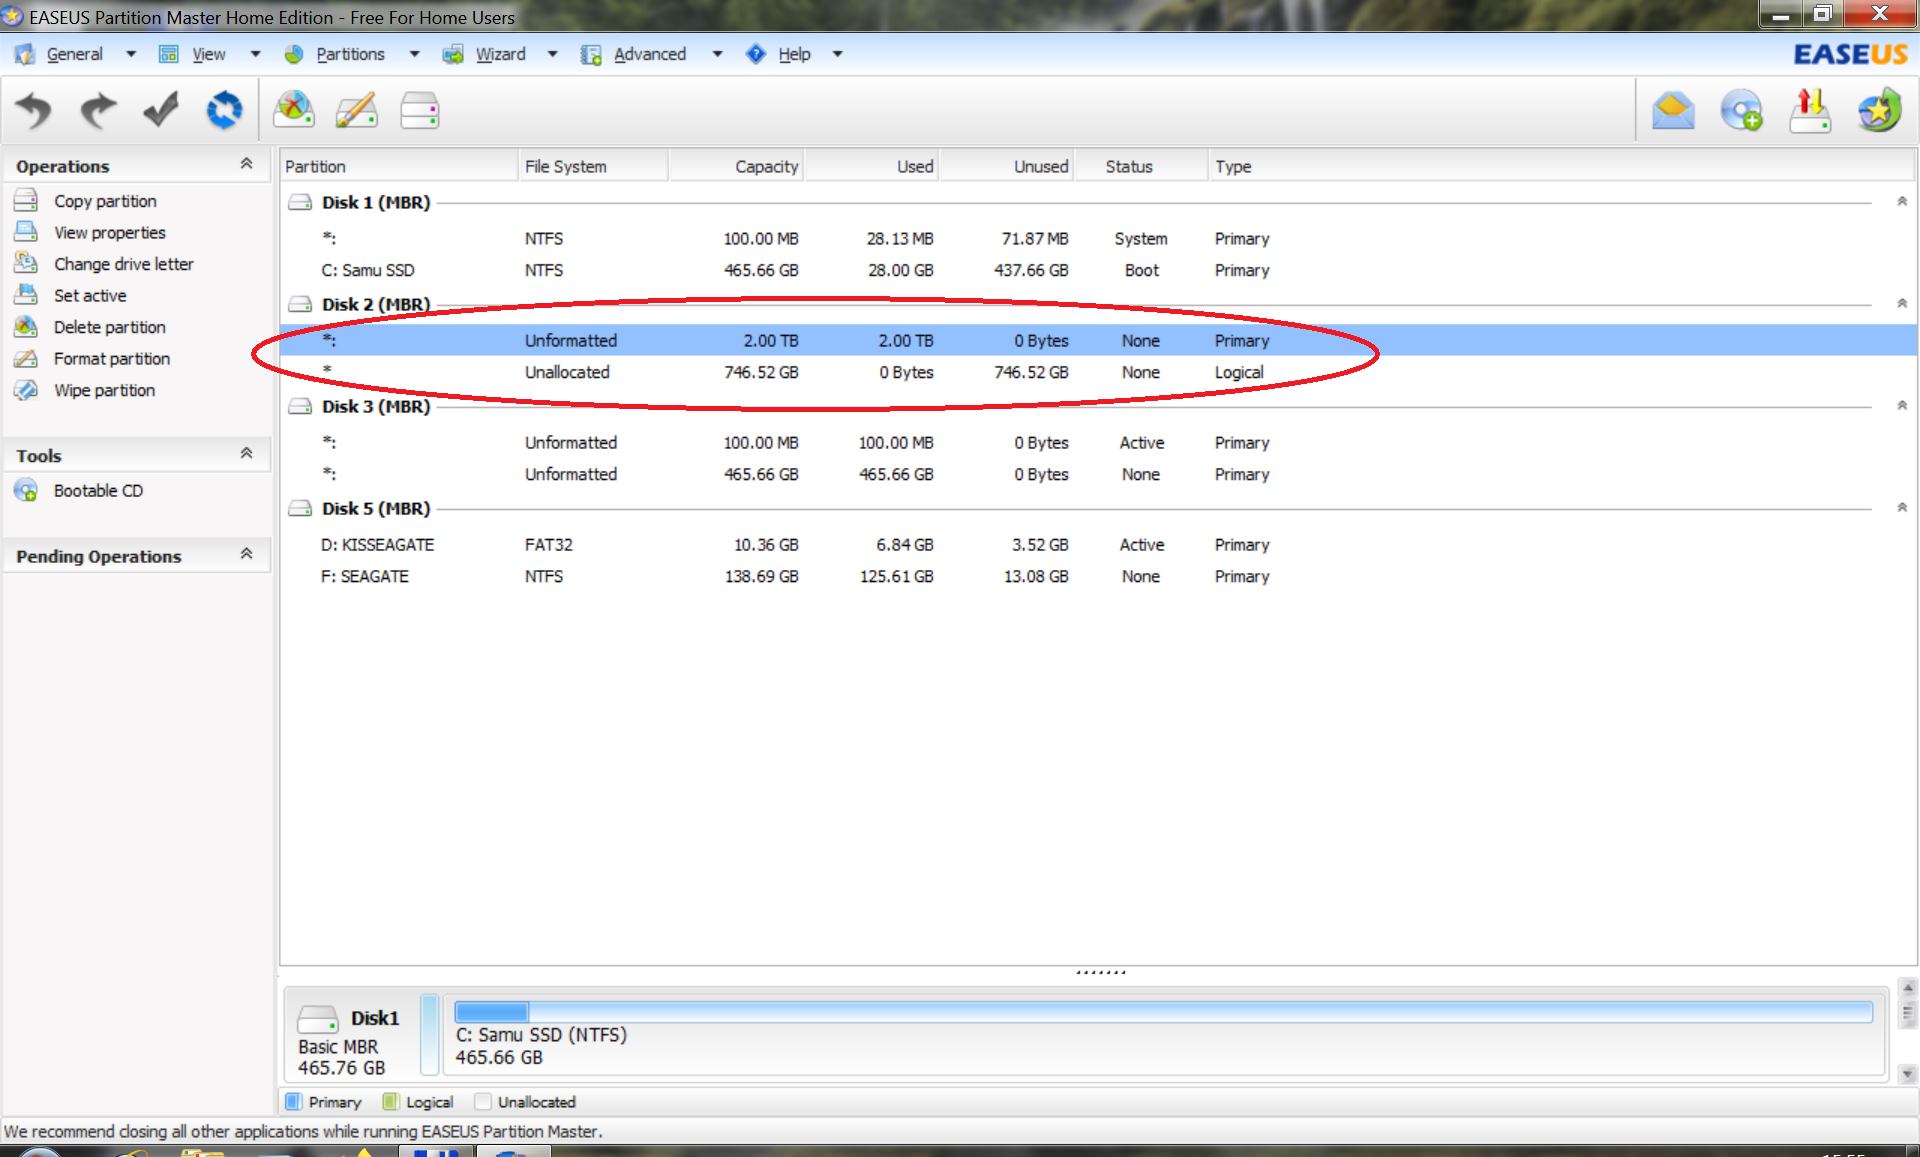
Task: Expand the Advanced menu dropdown arrow
Action: click(x=717, y=54)
